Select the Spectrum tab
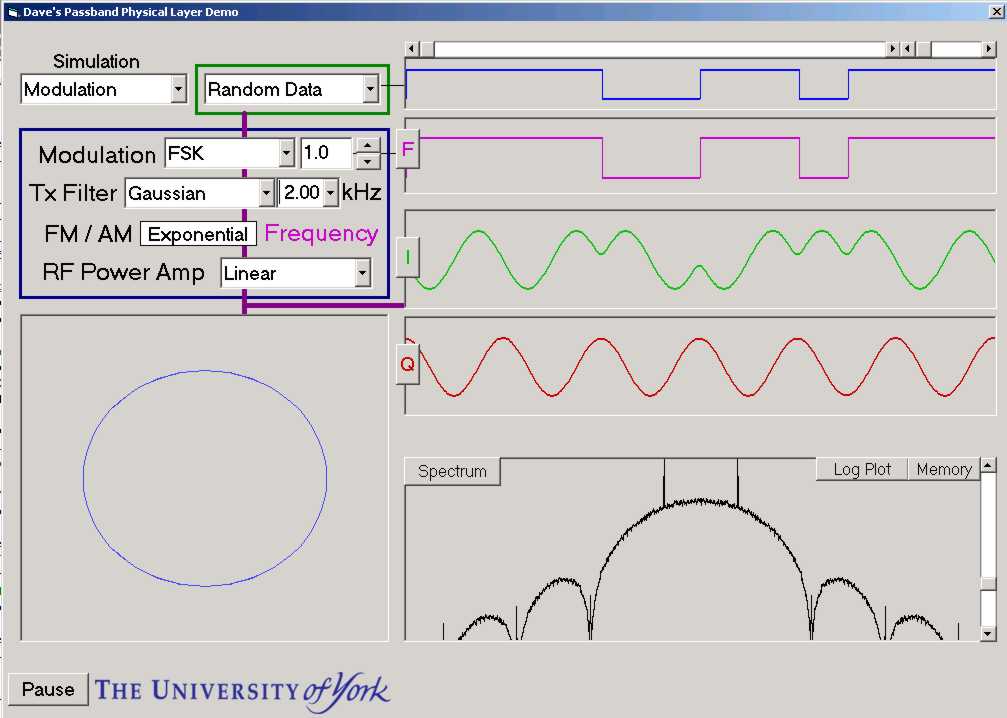Viewport: 1007px width, 718px height. click(x=452, y=471)
